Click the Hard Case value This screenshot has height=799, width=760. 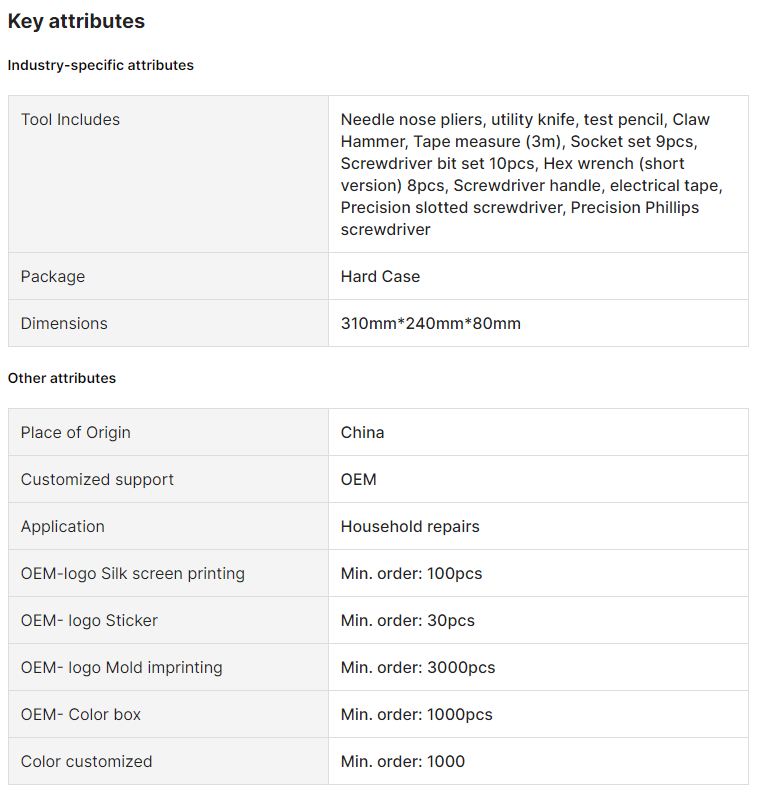[380, 276]
